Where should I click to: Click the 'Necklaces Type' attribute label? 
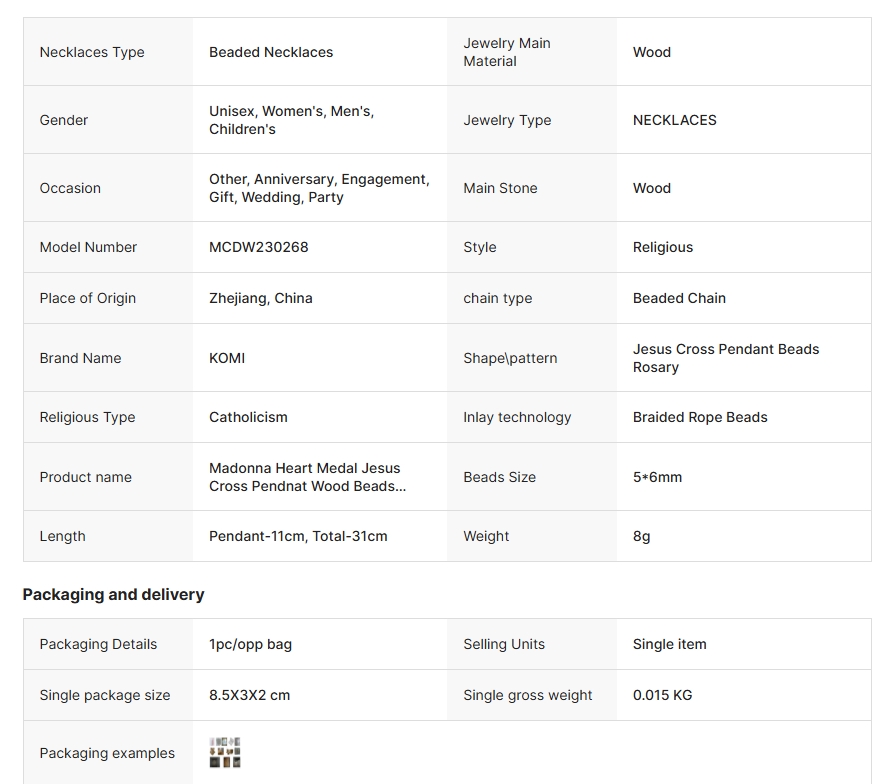point(92,52)
